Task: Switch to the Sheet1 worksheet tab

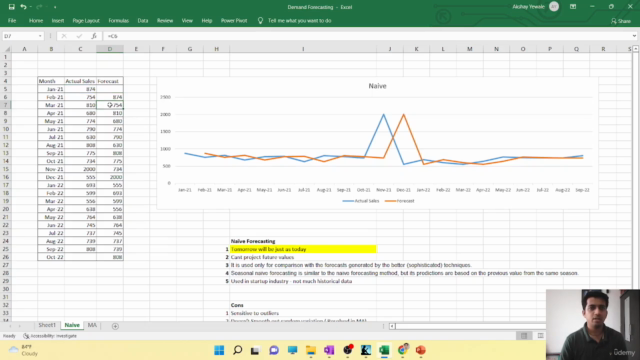Action: 47,325
